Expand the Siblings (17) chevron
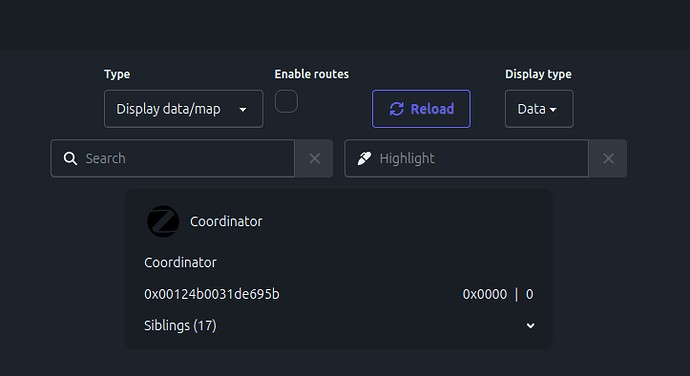Viewport: 690px width, 376px height. 530,326
